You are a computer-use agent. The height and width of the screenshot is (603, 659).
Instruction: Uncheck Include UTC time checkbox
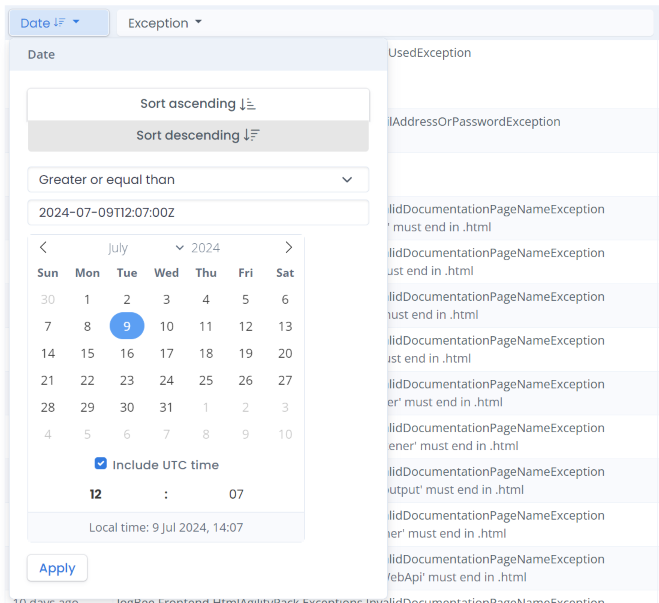[x=101, y=464]
